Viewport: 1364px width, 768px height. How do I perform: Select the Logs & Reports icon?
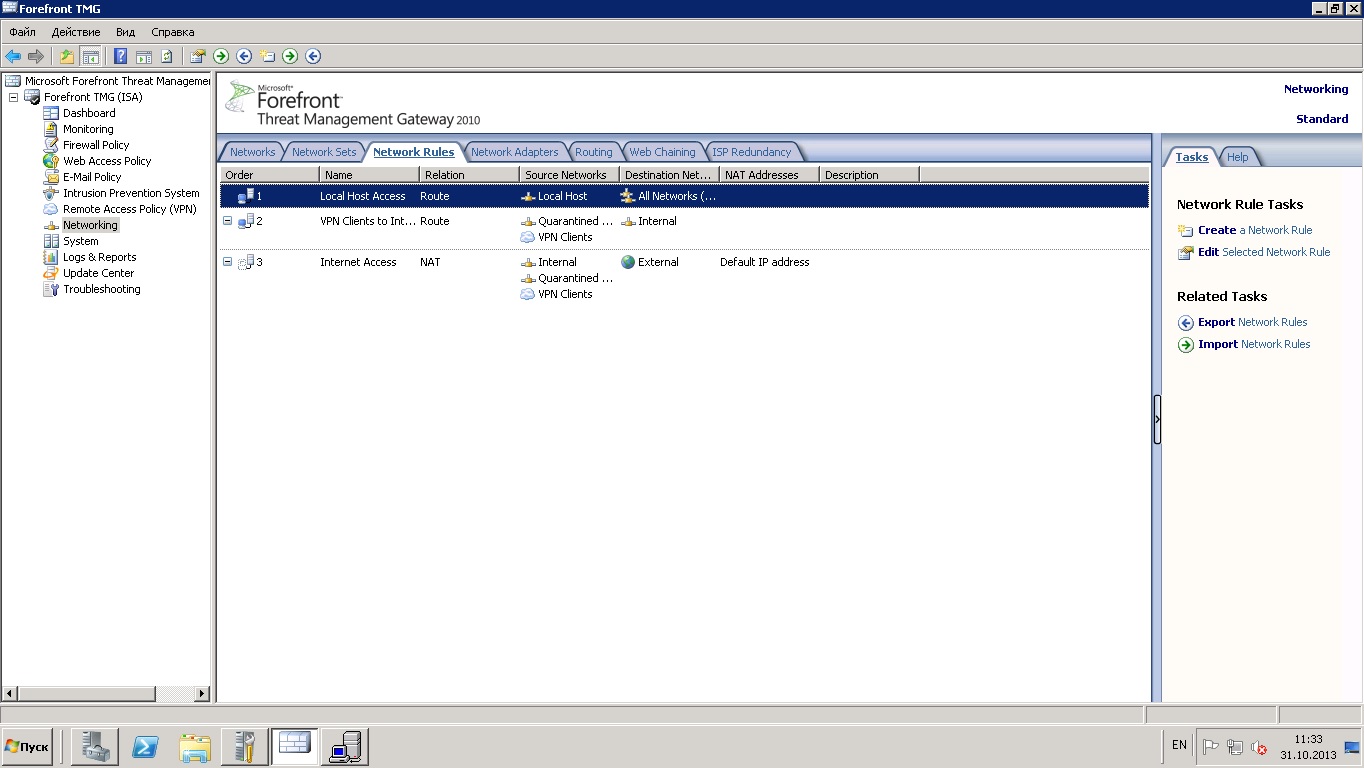(x=51, y=257)
